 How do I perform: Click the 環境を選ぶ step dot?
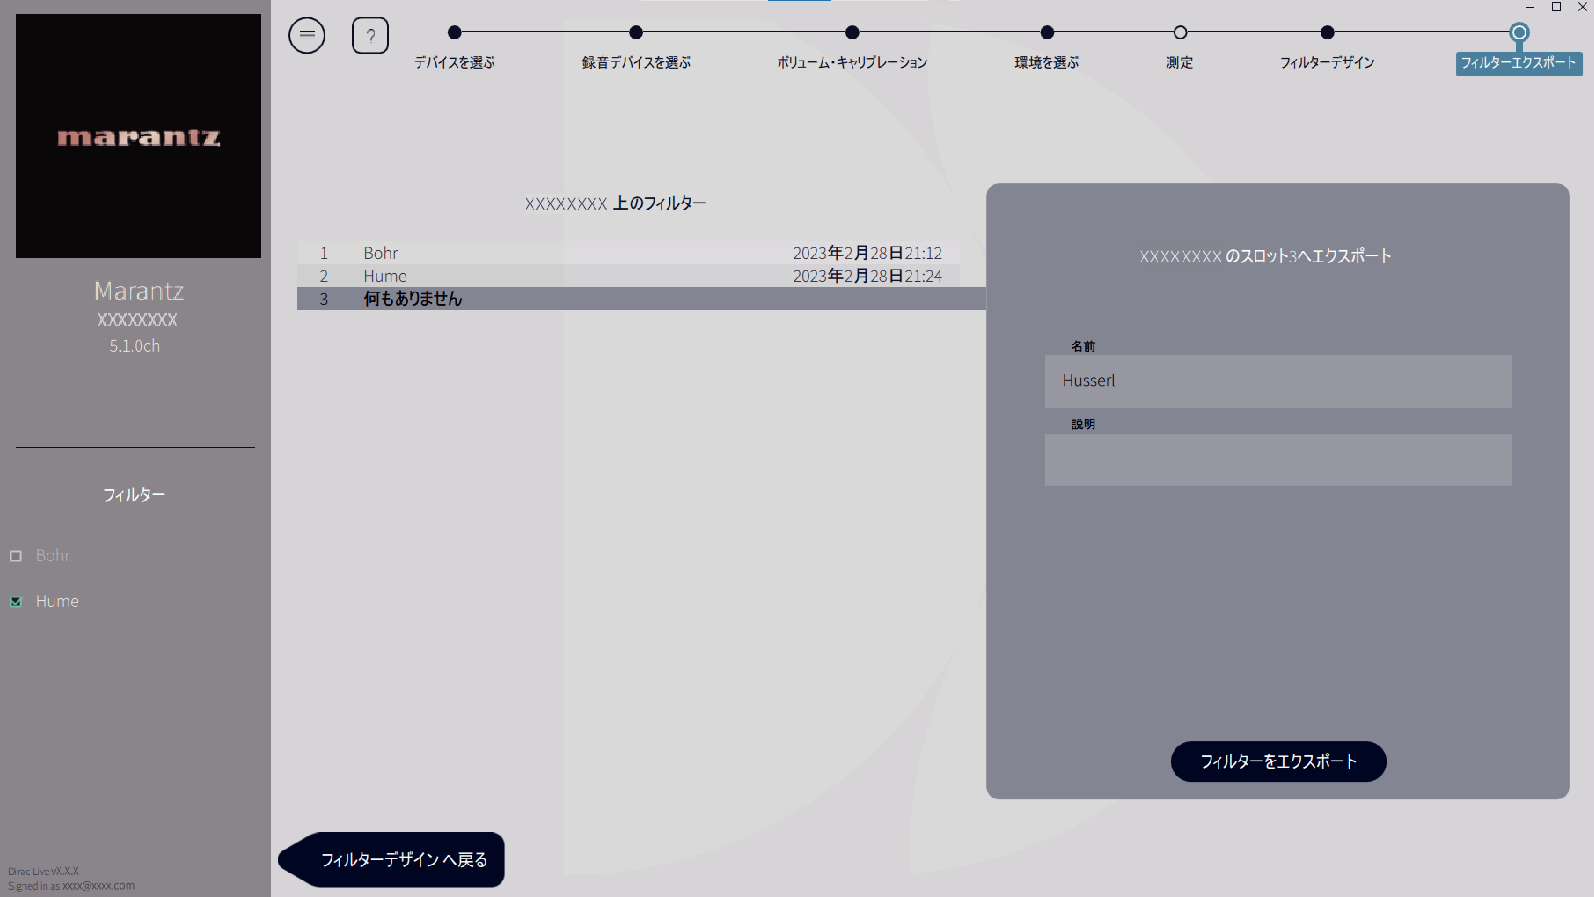(1047, 32)
